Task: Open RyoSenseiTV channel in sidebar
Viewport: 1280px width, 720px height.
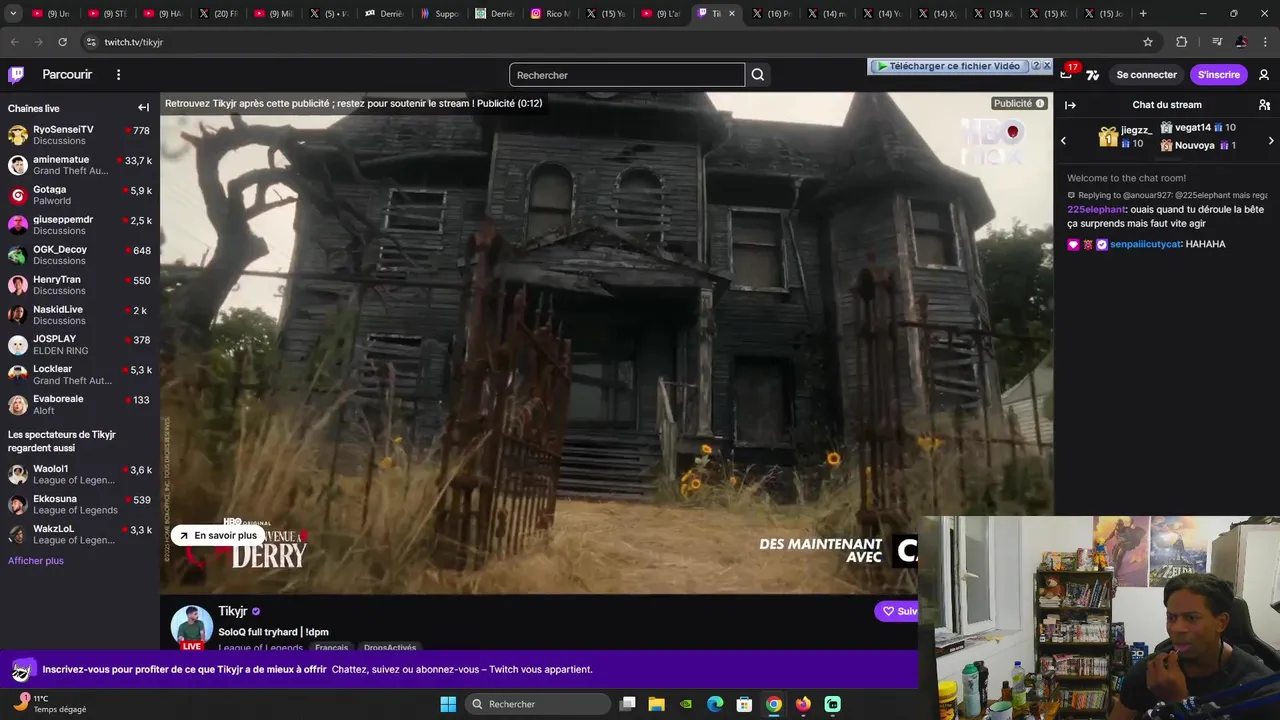Action: (x=80, y=135)
